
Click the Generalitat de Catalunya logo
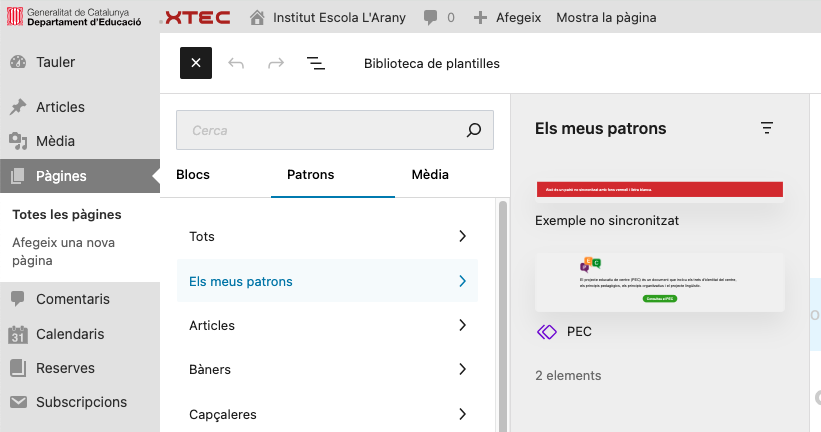[x=74, y=17]
